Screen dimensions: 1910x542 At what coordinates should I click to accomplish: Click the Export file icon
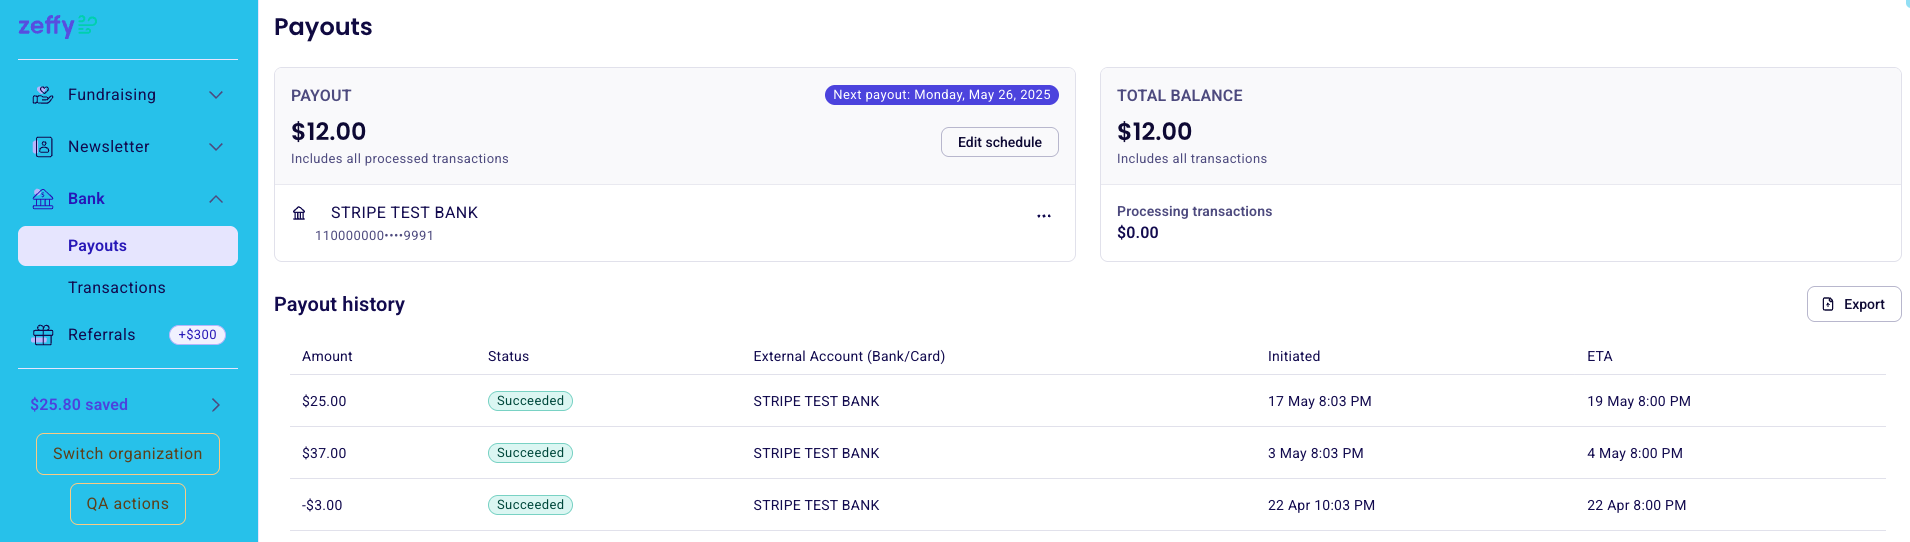[1828, 304]
